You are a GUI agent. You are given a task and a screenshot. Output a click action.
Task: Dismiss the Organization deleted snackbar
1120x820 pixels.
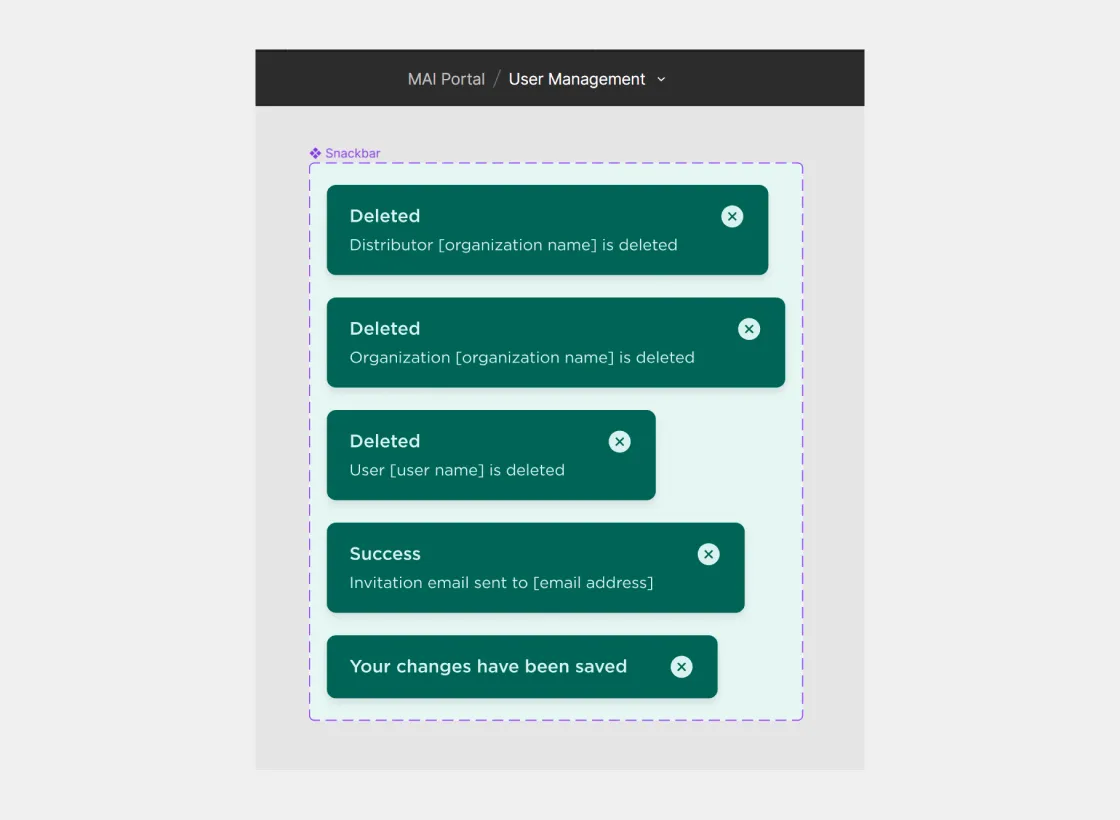[x=749, y=329]
